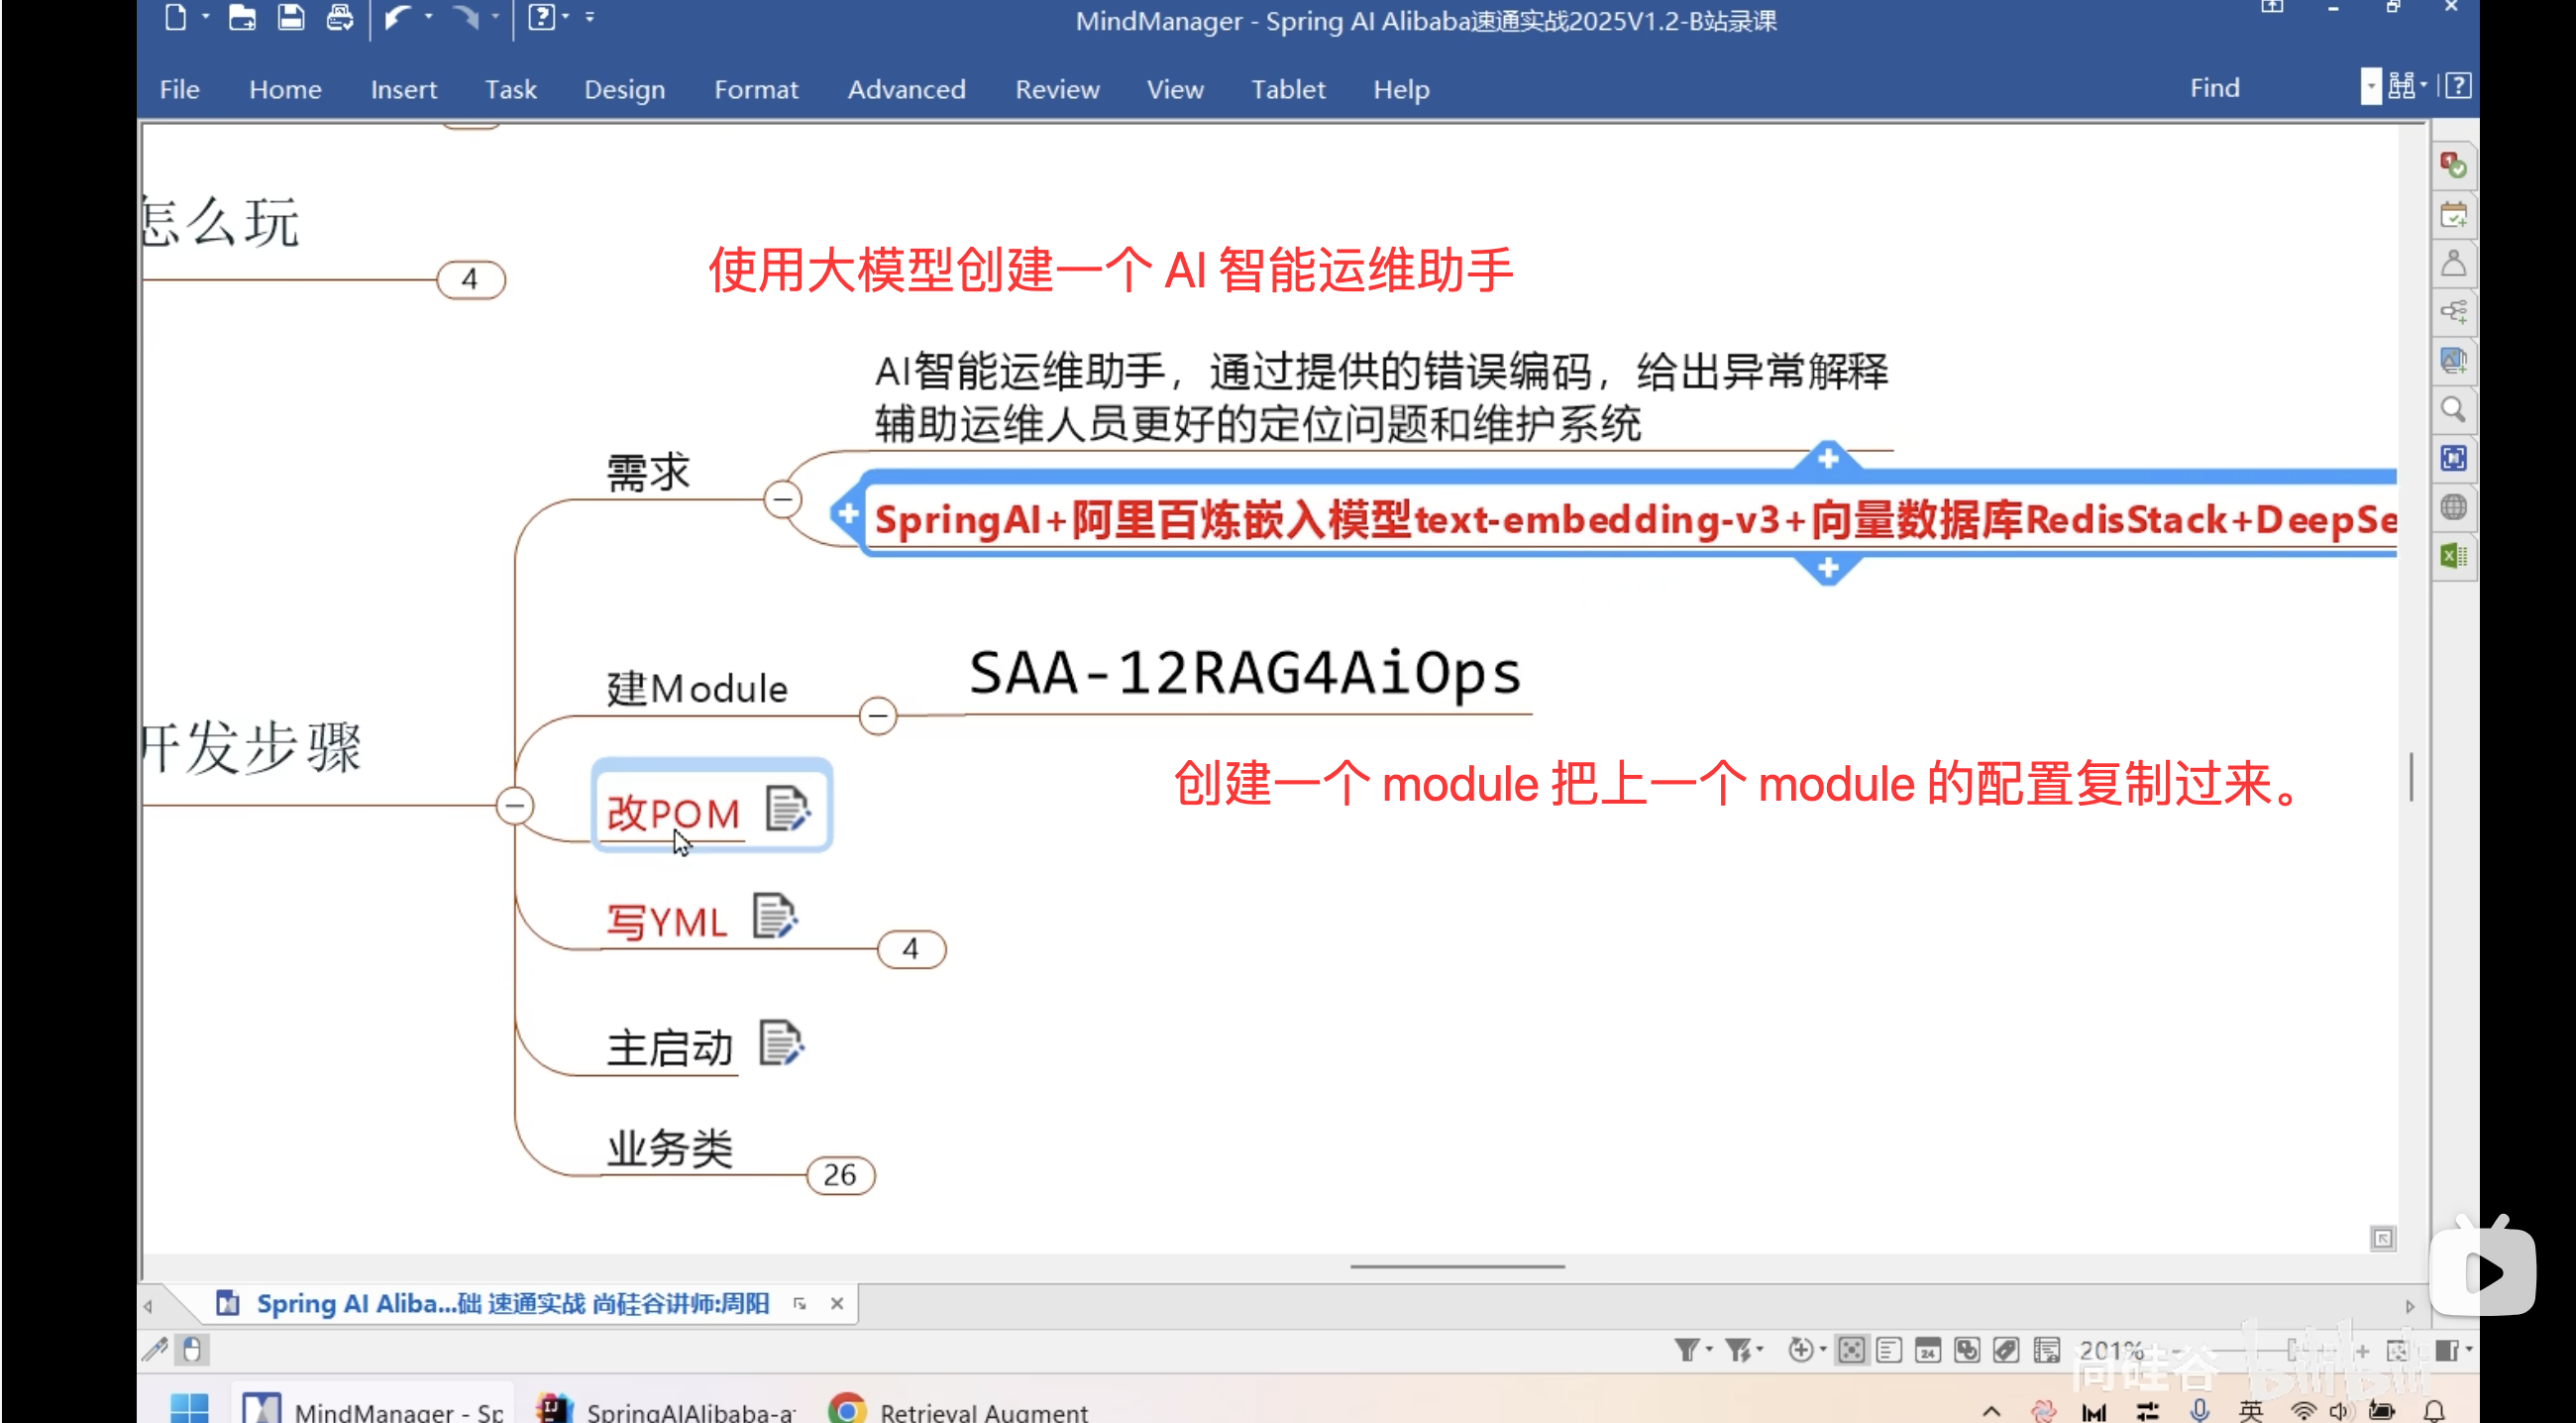Create a new map document
The width and height of the screenshot is (2576, 1423).
point(177,18)
